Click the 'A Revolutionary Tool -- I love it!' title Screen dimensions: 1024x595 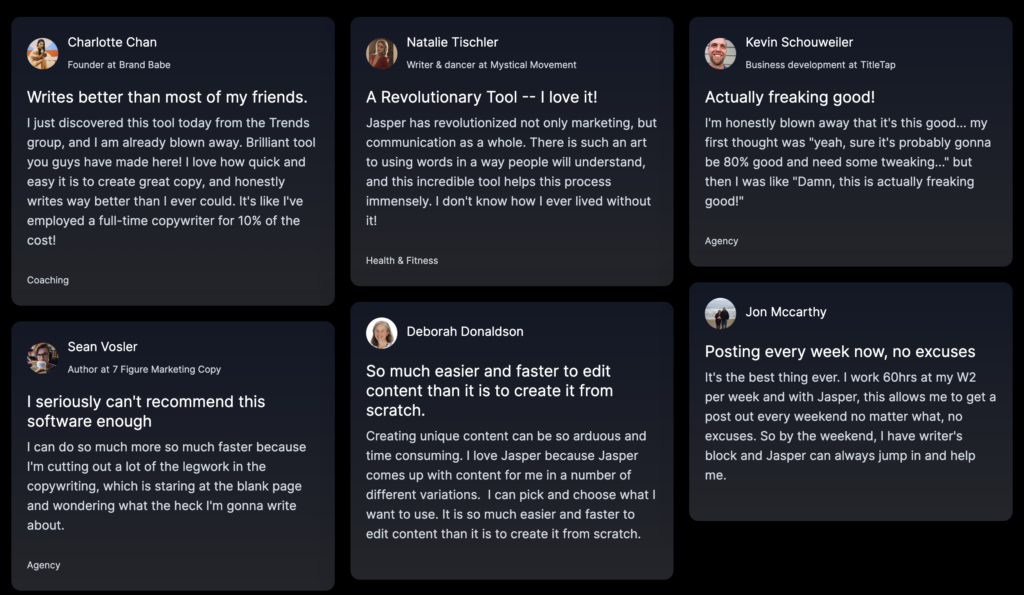point(481,97)
